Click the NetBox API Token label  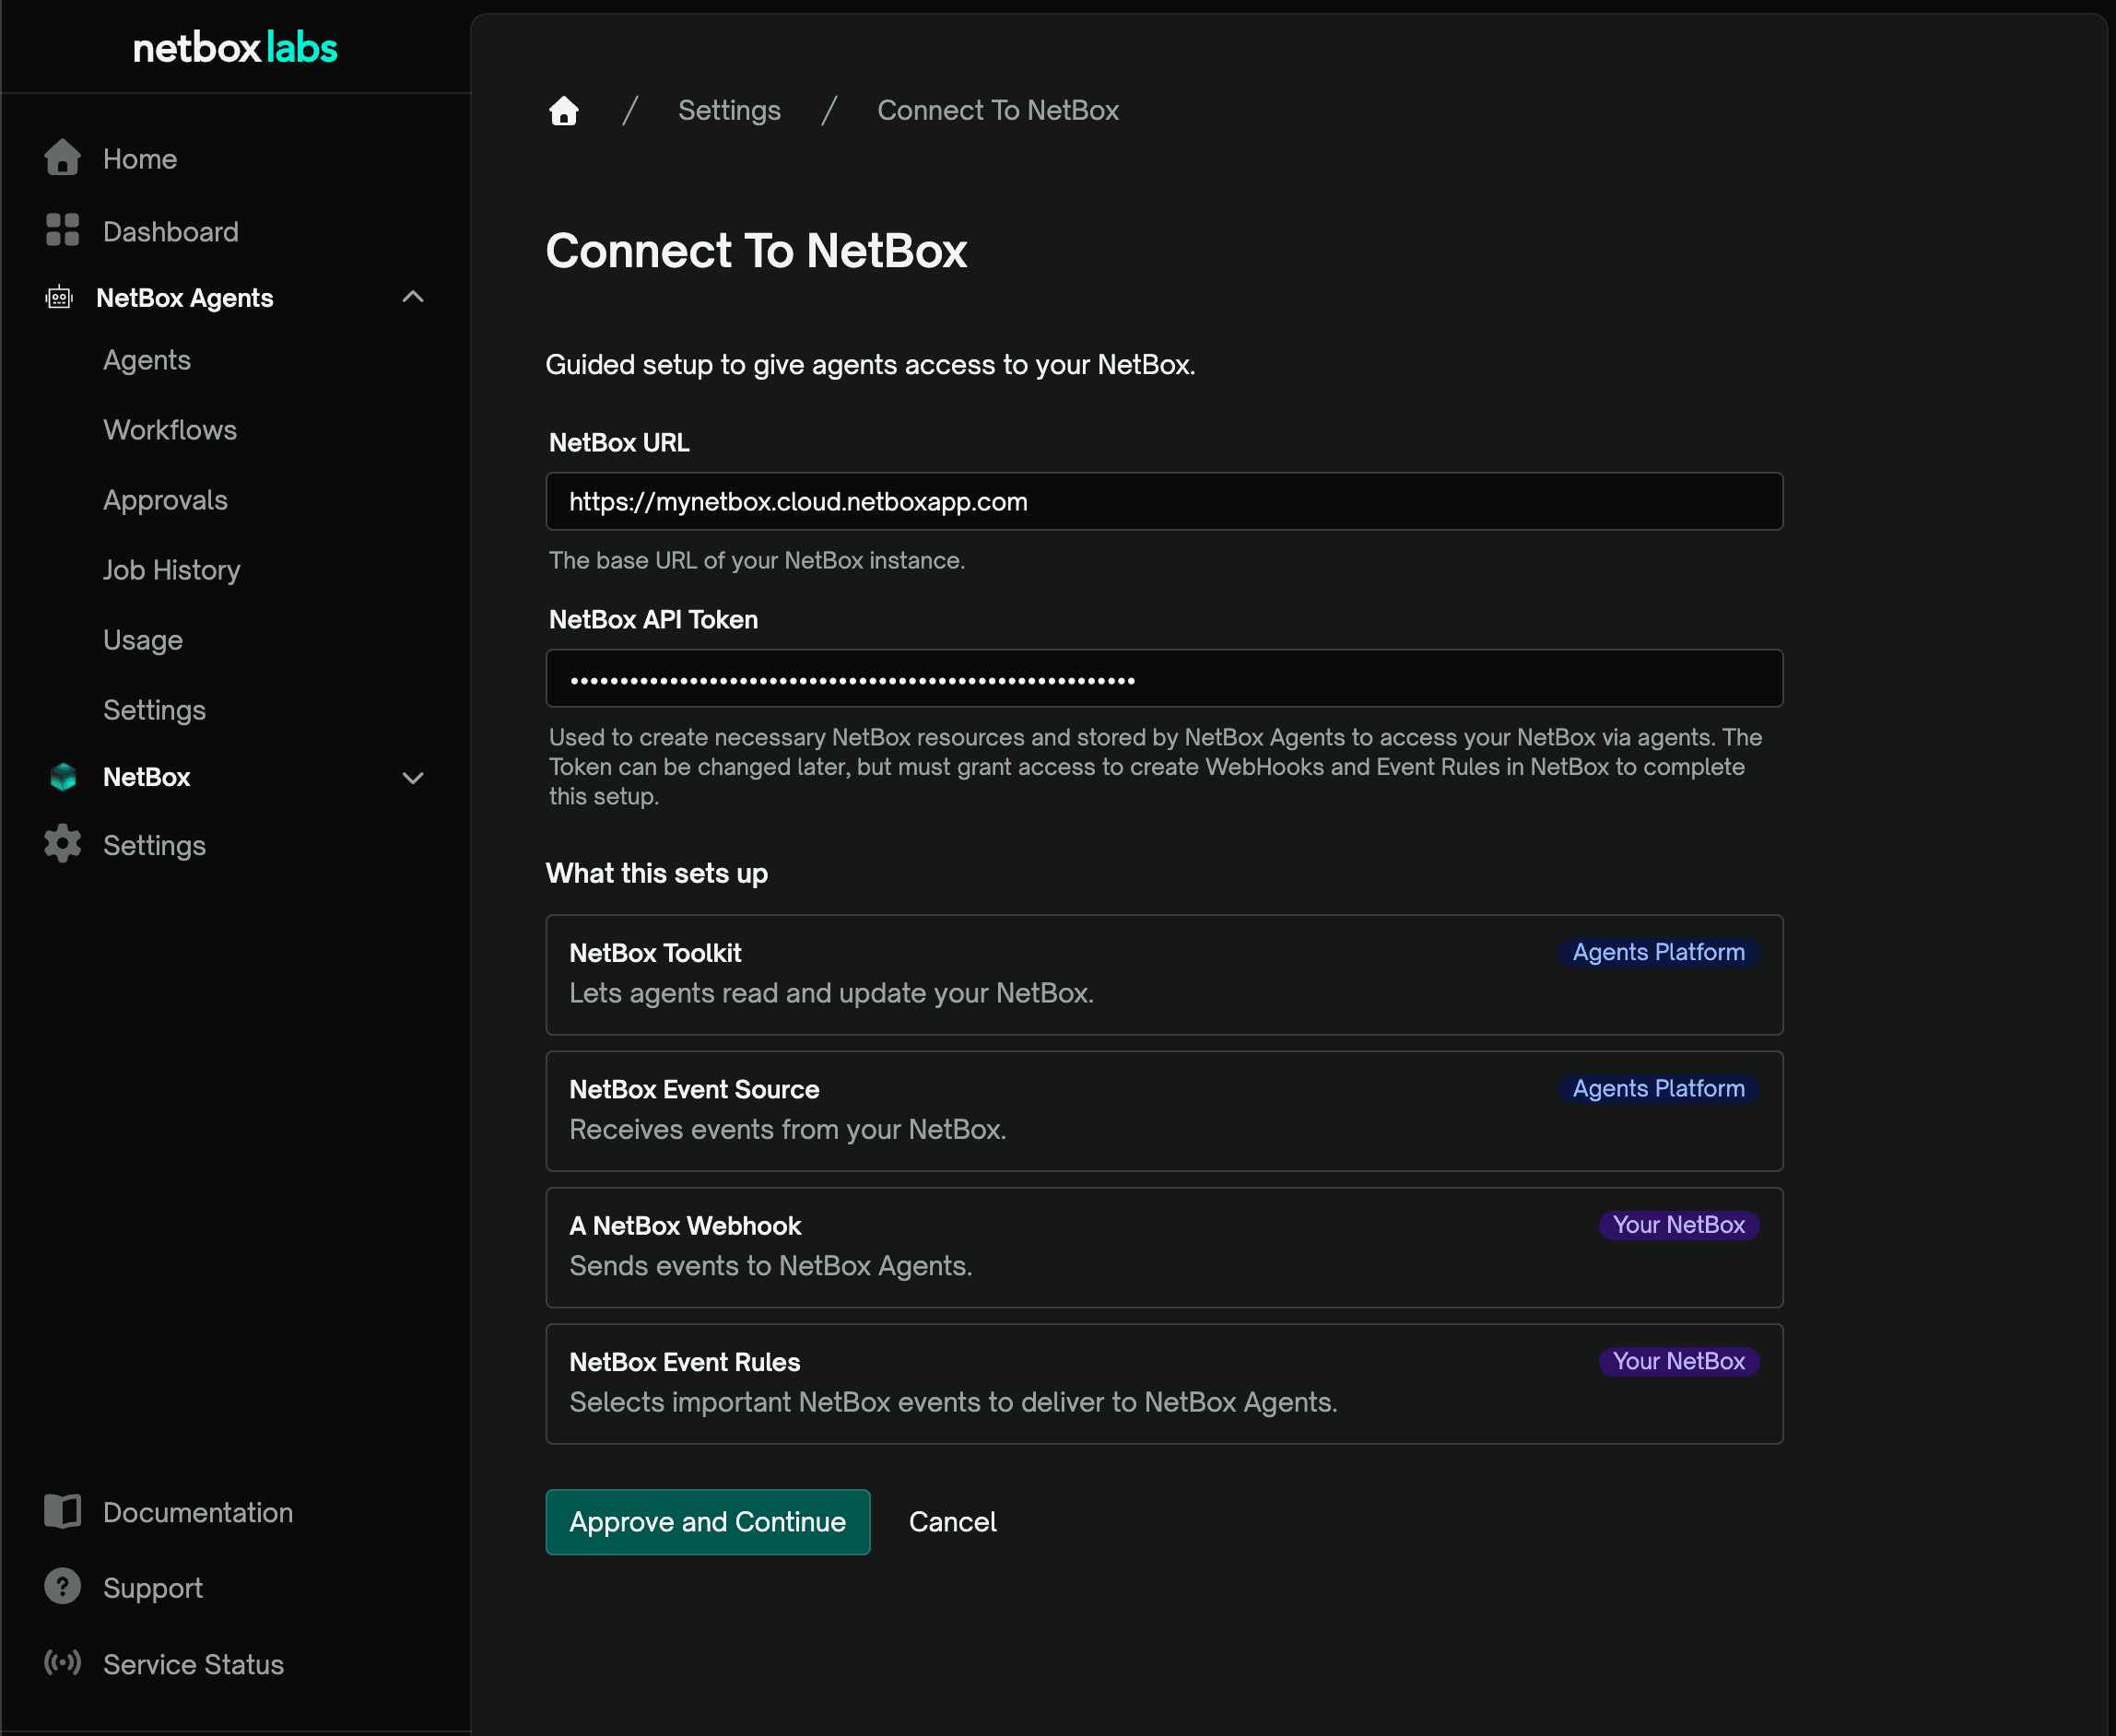[x=653, y=619]
